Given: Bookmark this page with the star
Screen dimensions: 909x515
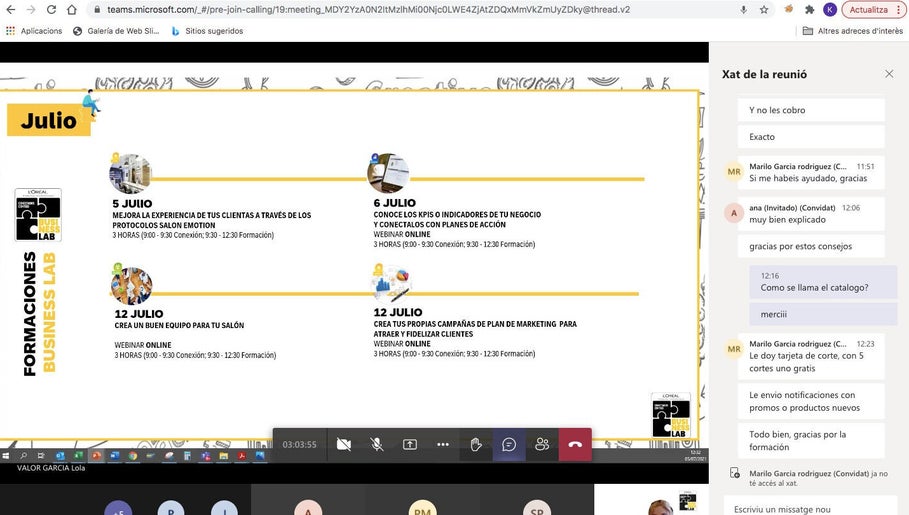Looking at the screenshot, I should pos(763,10).
